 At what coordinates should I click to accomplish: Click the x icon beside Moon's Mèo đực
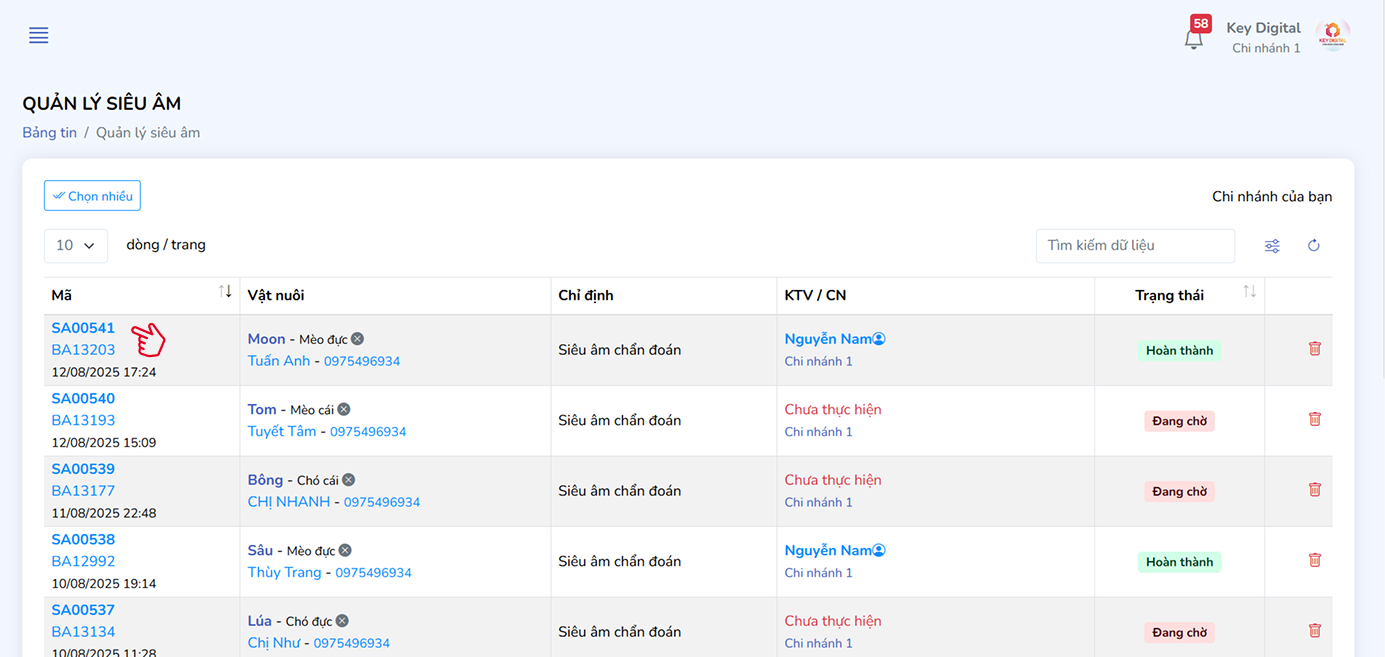(x=357, y=339)
